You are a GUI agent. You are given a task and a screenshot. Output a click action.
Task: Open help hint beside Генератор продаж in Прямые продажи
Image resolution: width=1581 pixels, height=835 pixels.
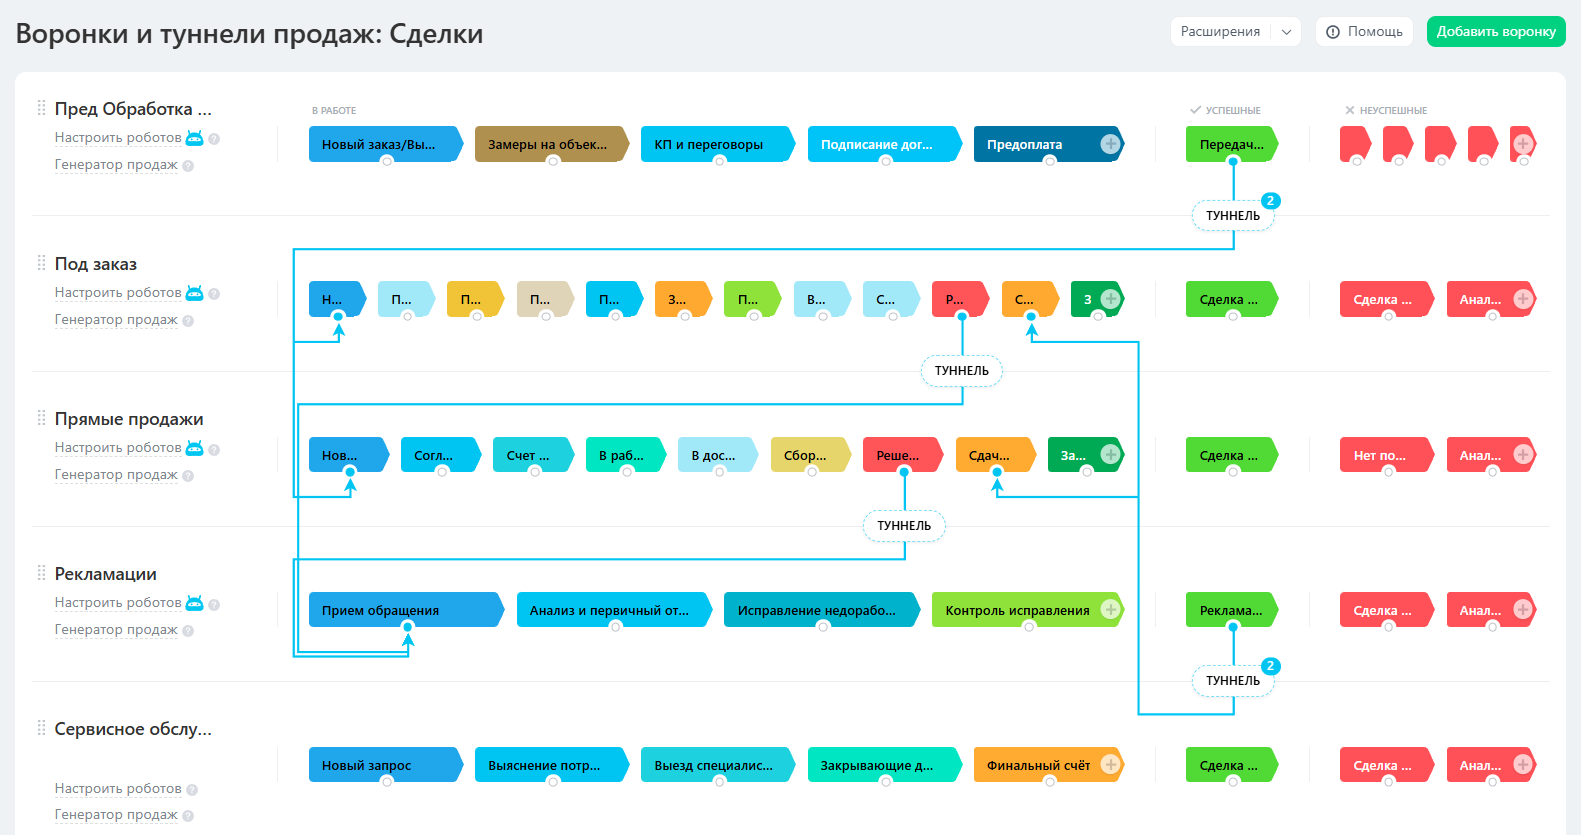pyautogui.click(x=188, y=476)
